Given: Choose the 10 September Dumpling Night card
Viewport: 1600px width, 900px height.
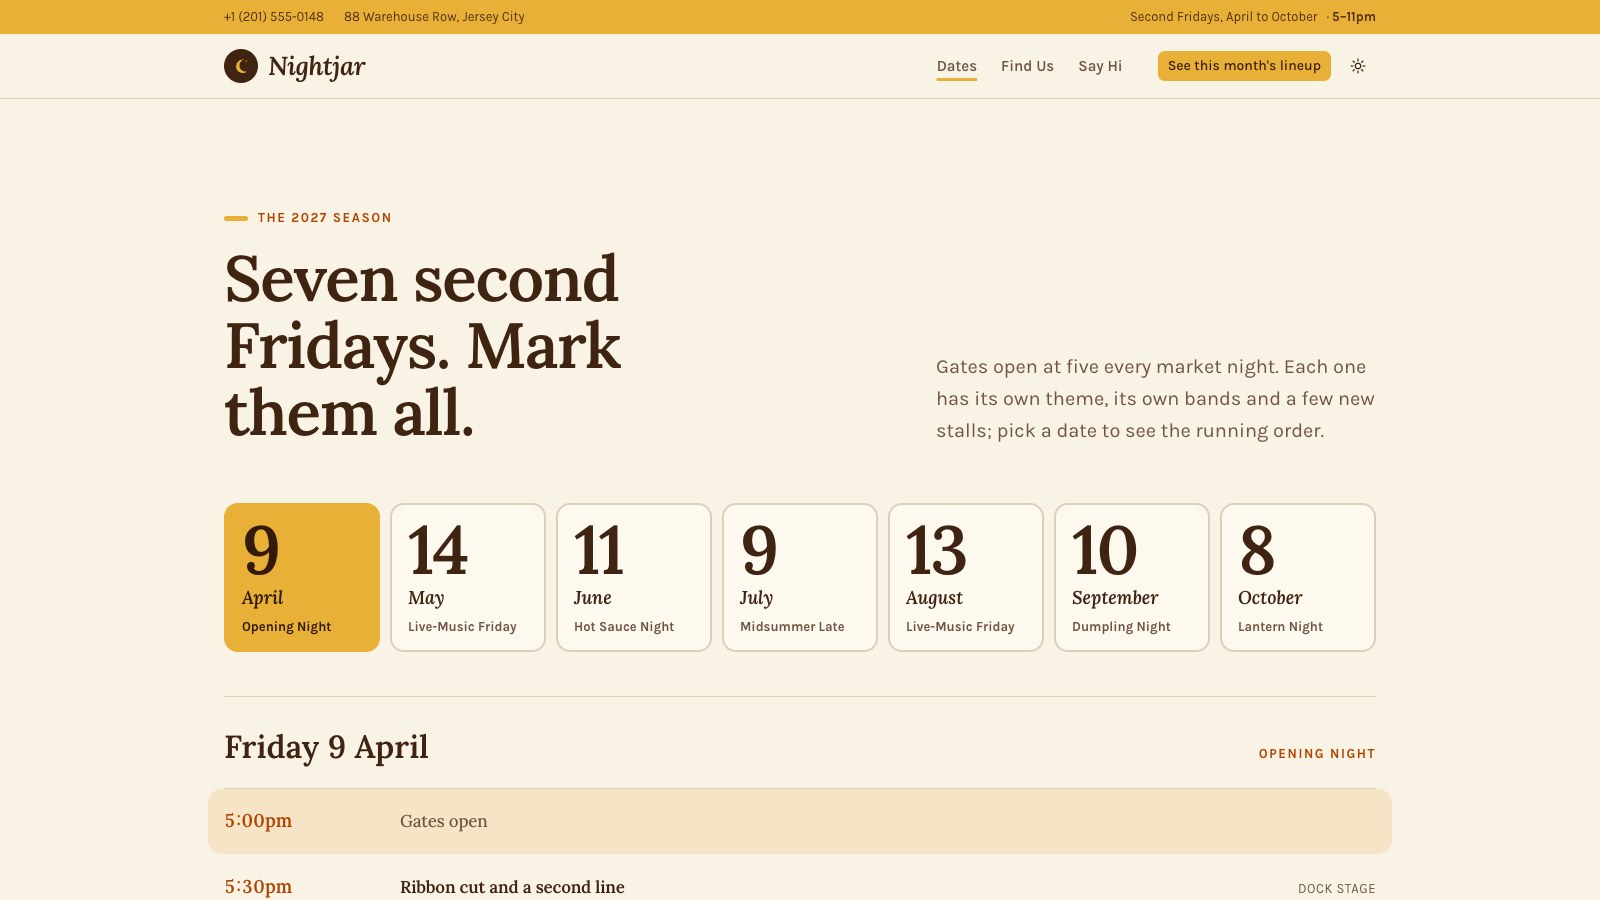Looking at the screenshot, I should pyautogui.click(x=1132, y=577).
